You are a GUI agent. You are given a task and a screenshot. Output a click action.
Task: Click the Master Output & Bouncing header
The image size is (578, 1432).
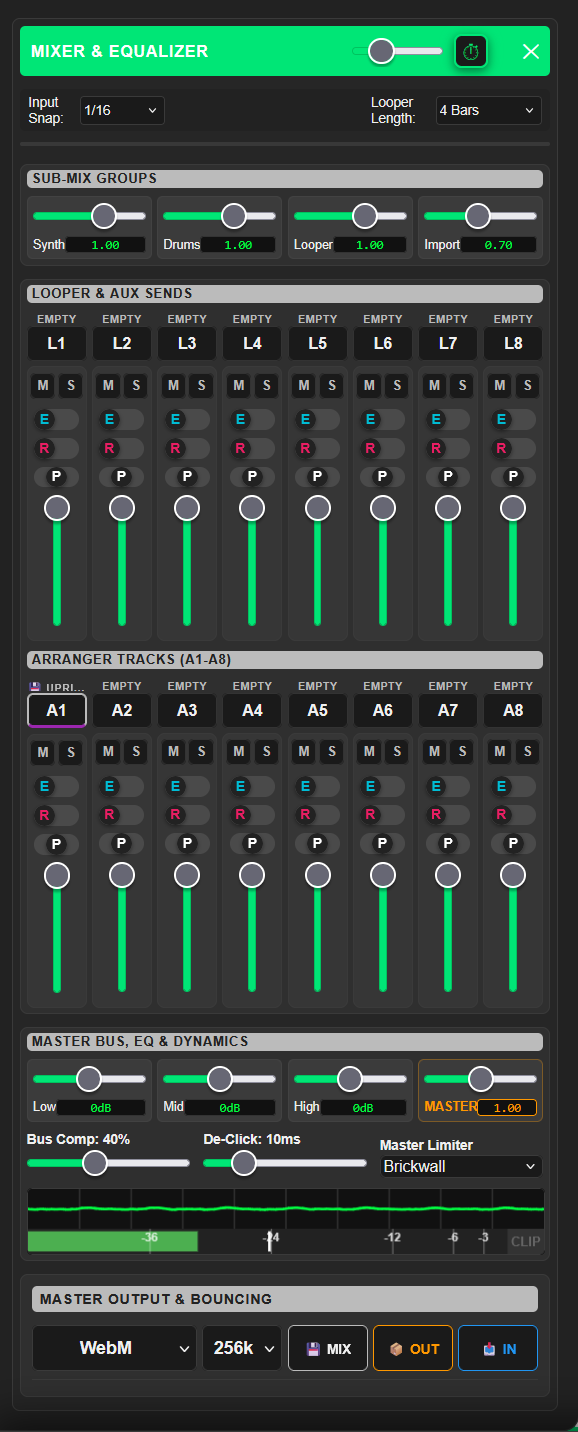[x=285, y=1299]
